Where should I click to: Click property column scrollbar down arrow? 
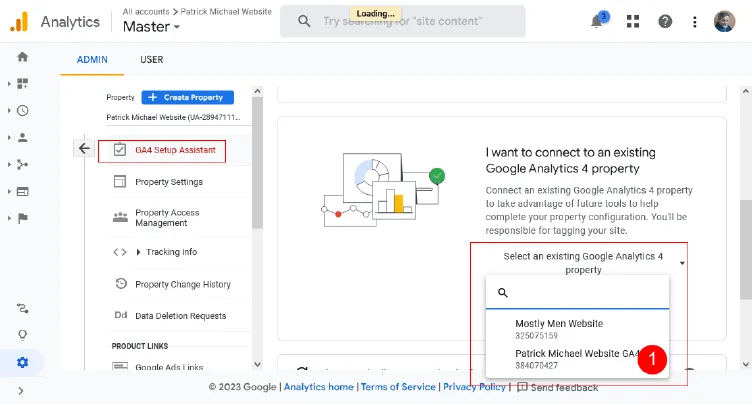[x=258, y=364]
